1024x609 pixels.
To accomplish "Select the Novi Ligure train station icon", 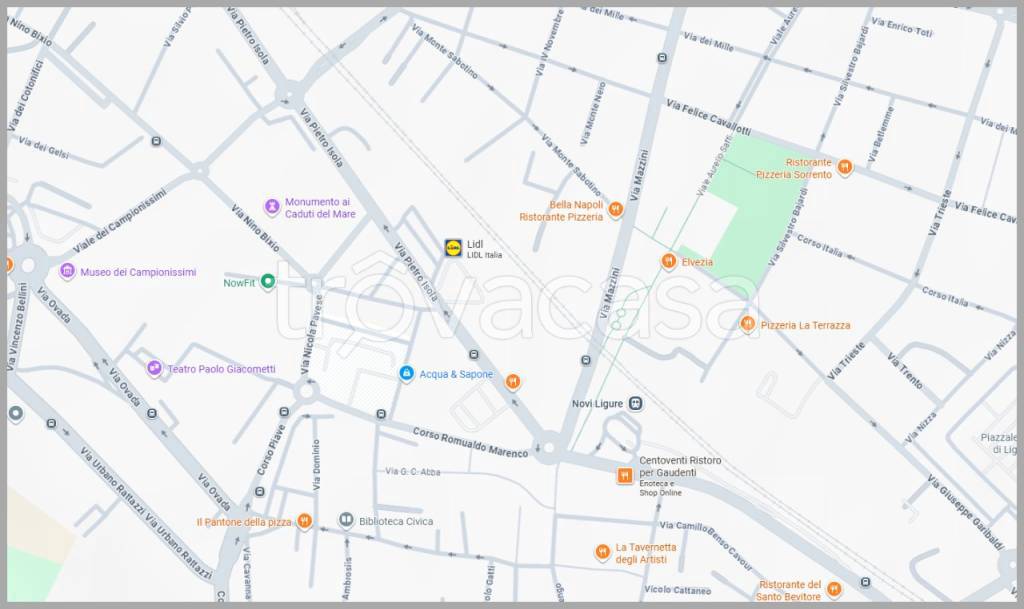I will coord(635,403).
